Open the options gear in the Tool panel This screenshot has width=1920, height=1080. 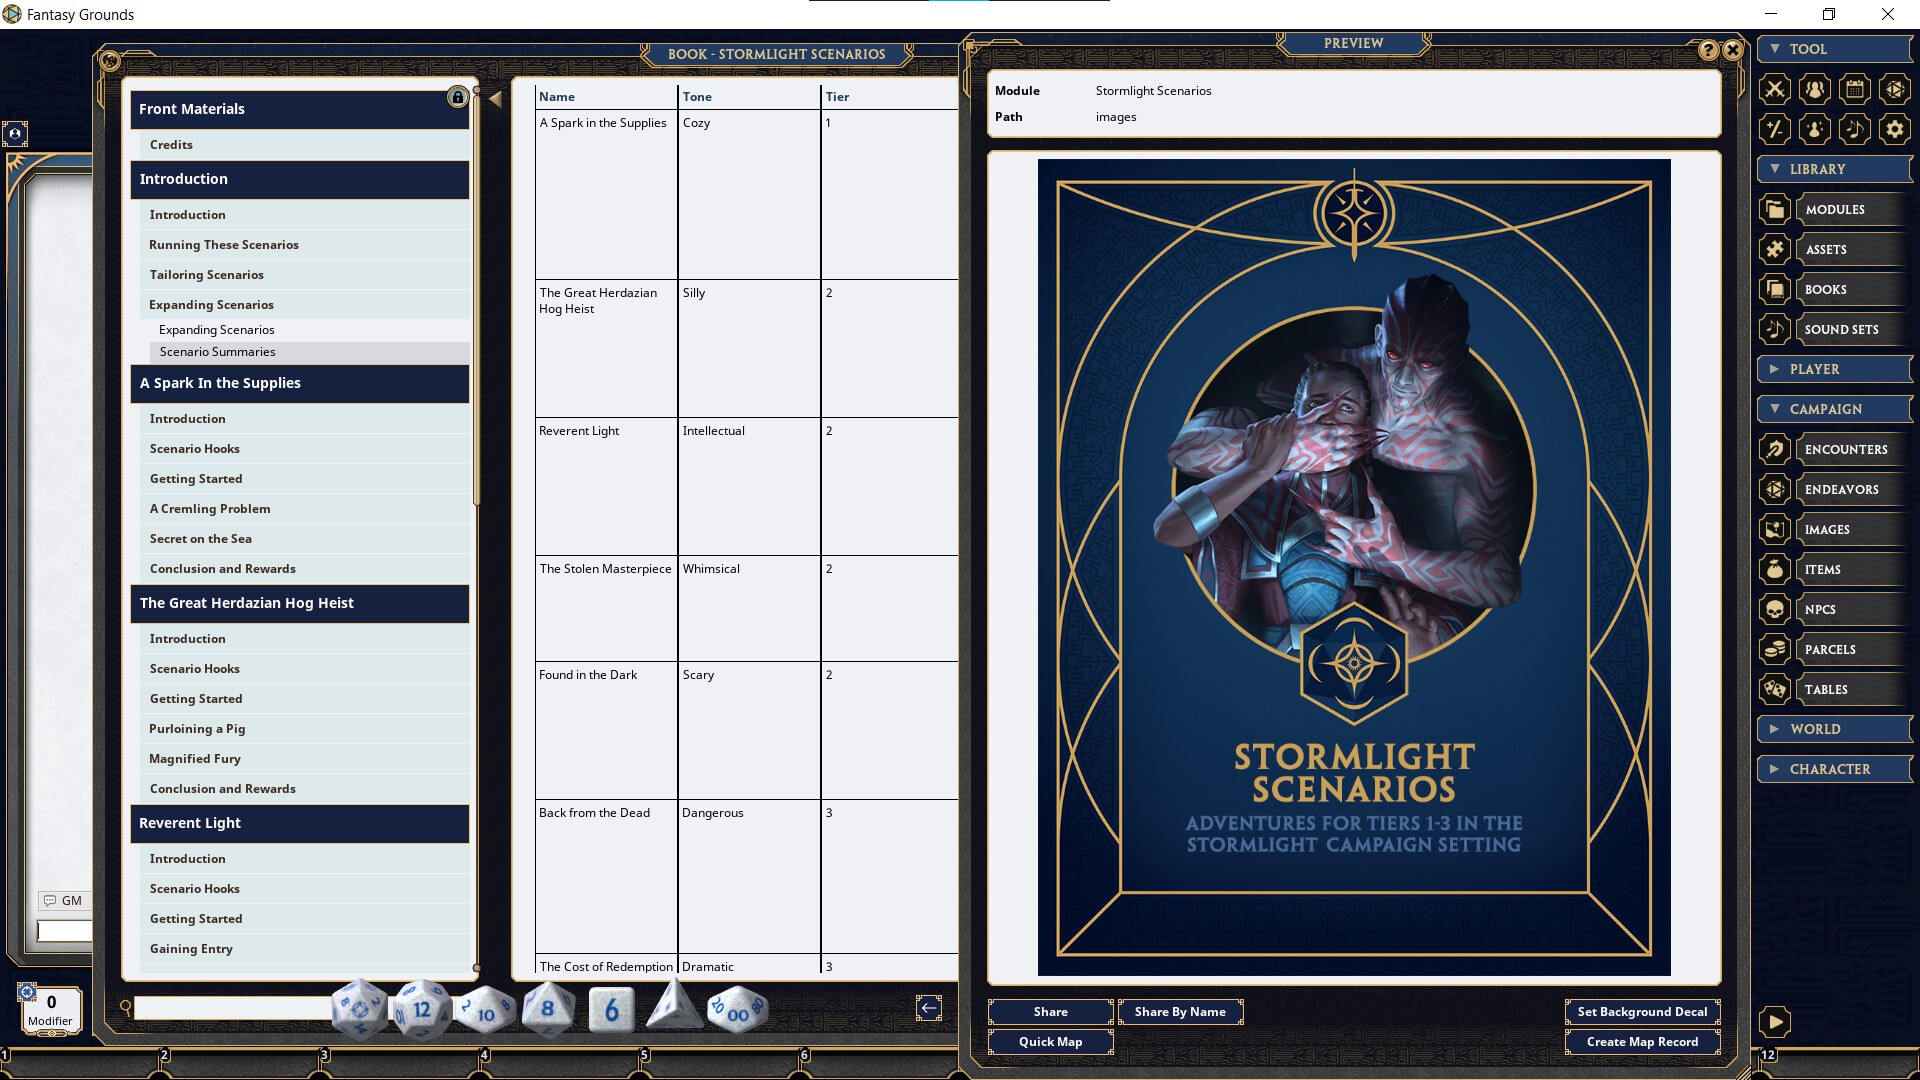1895,129
